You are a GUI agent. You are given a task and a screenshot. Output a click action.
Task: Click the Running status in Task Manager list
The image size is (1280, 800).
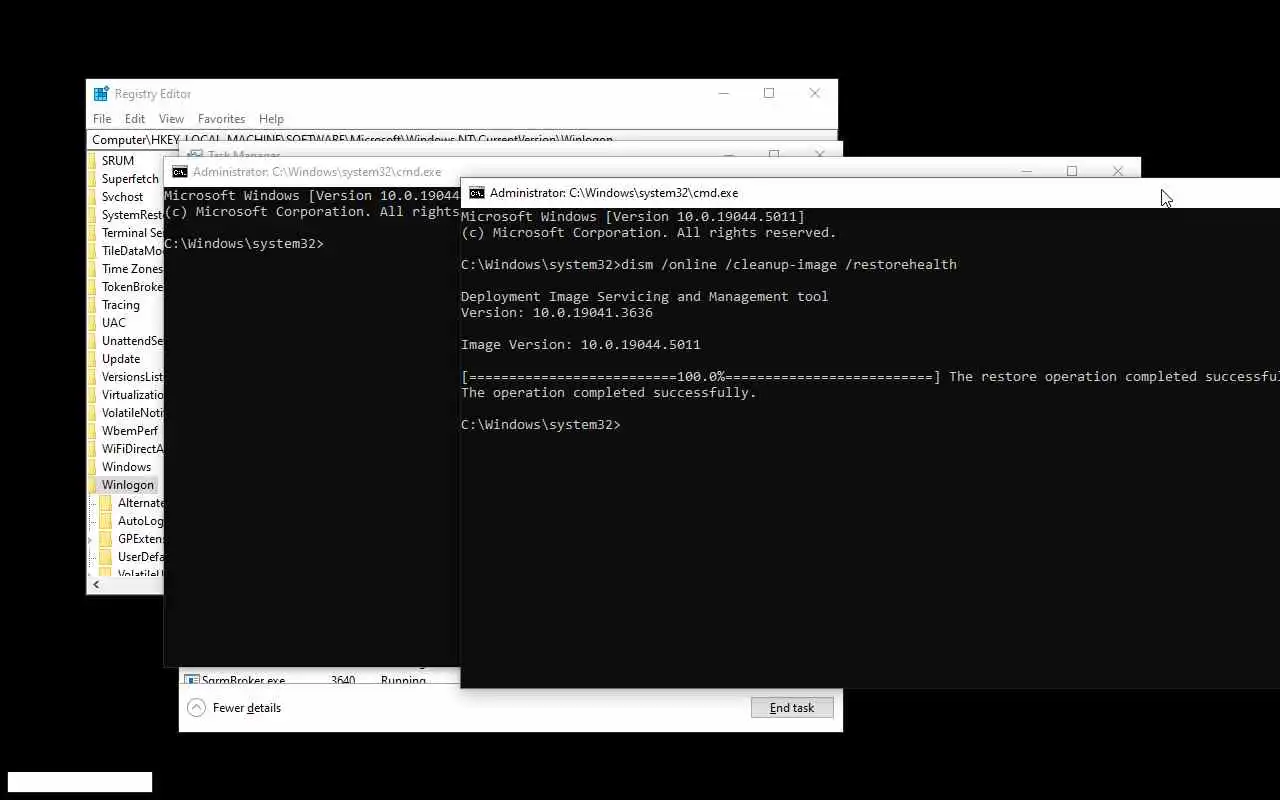click(x=403, y=680)
